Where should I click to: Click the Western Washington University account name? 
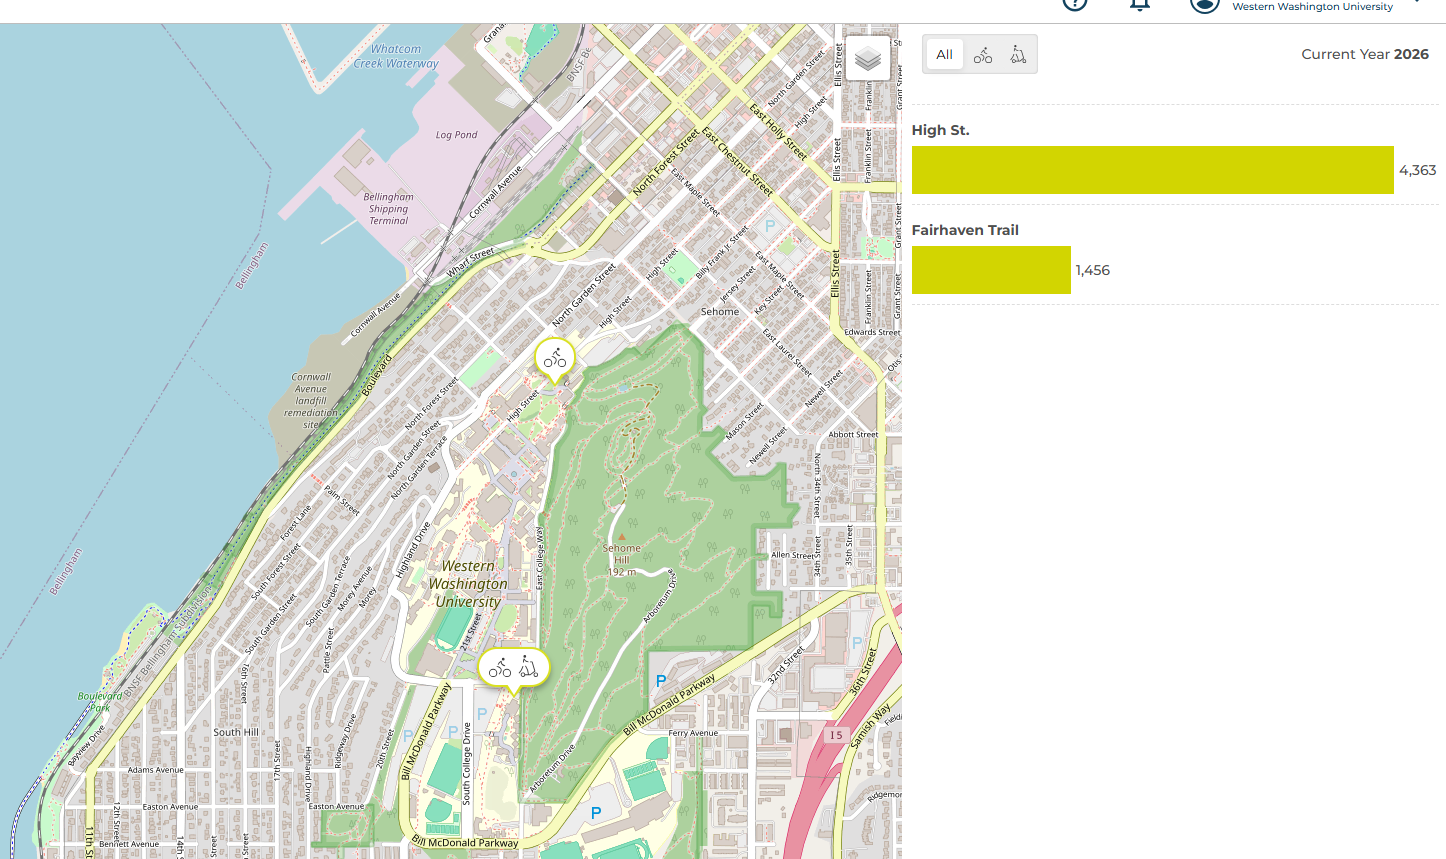pyautogui.click(x=1312, y=7)
